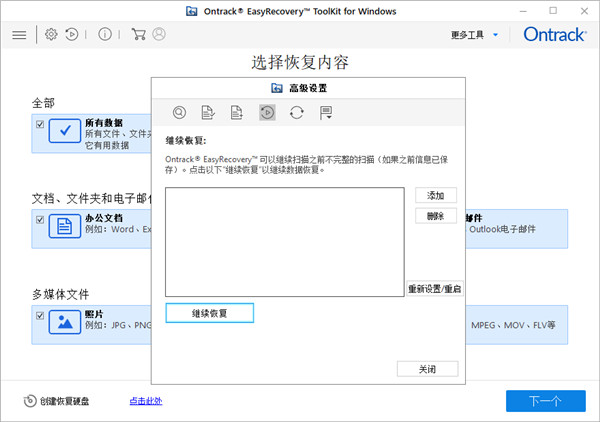Click the MPEG、MOV、FLV等 tile text
Viewport: 600px width, 422px height.
point(513,325)
